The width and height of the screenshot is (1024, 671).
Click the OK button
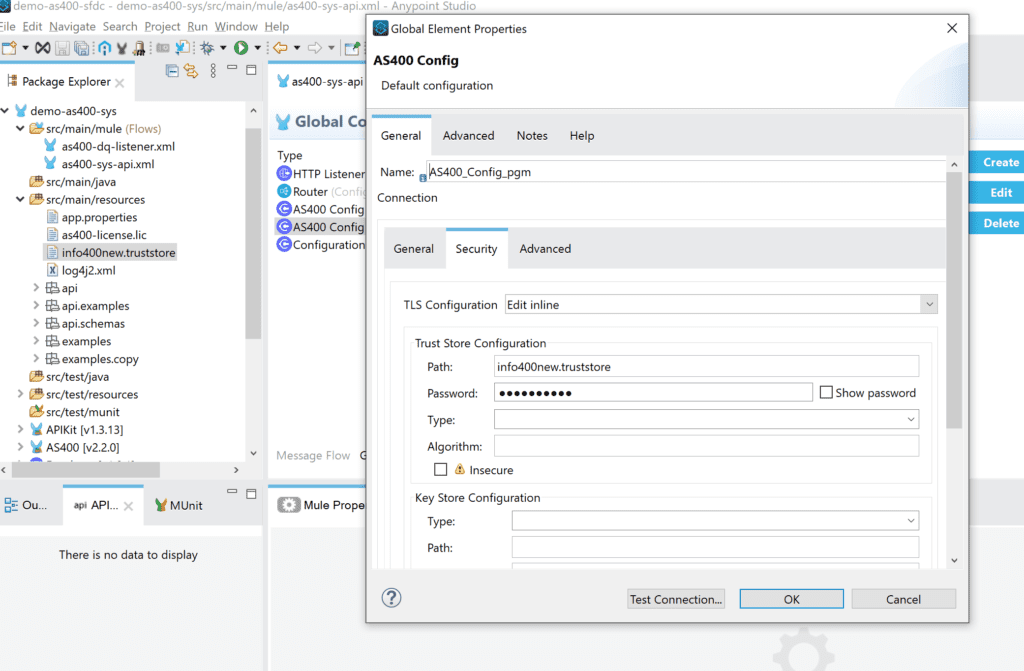[x=792, y=599]
